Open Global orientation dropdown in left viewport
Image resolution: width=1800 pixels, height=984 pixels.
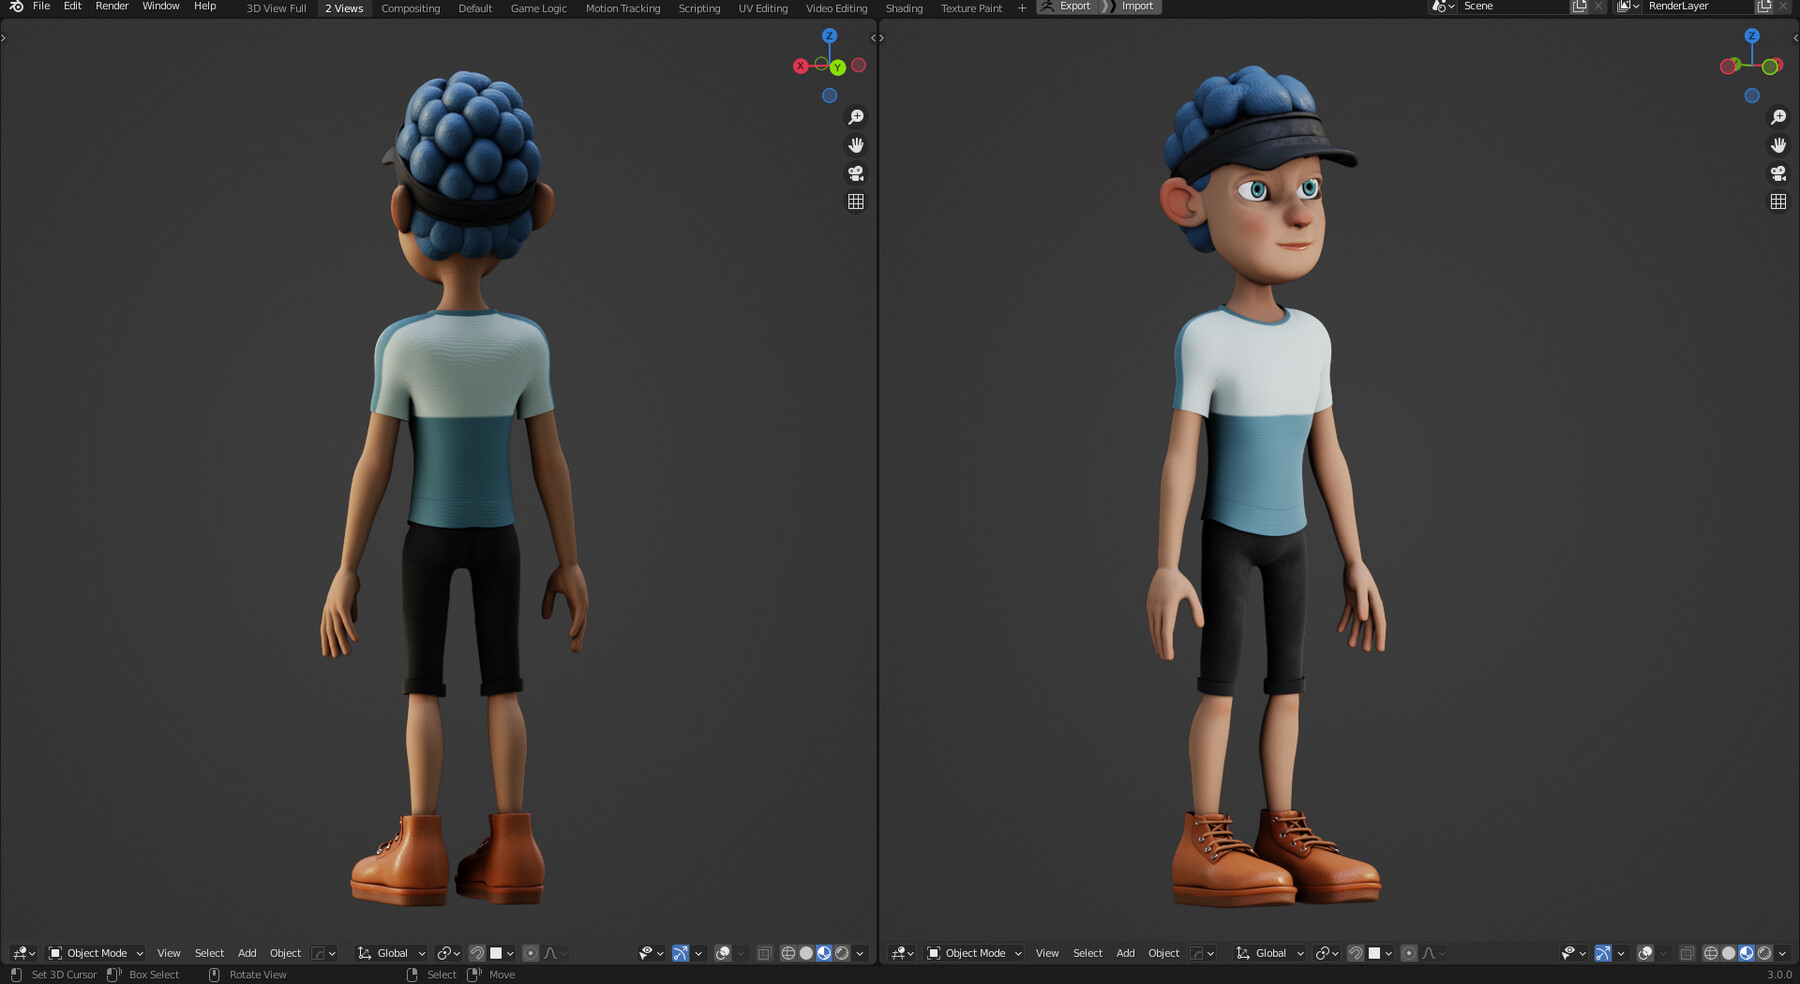tap(391, 953)
